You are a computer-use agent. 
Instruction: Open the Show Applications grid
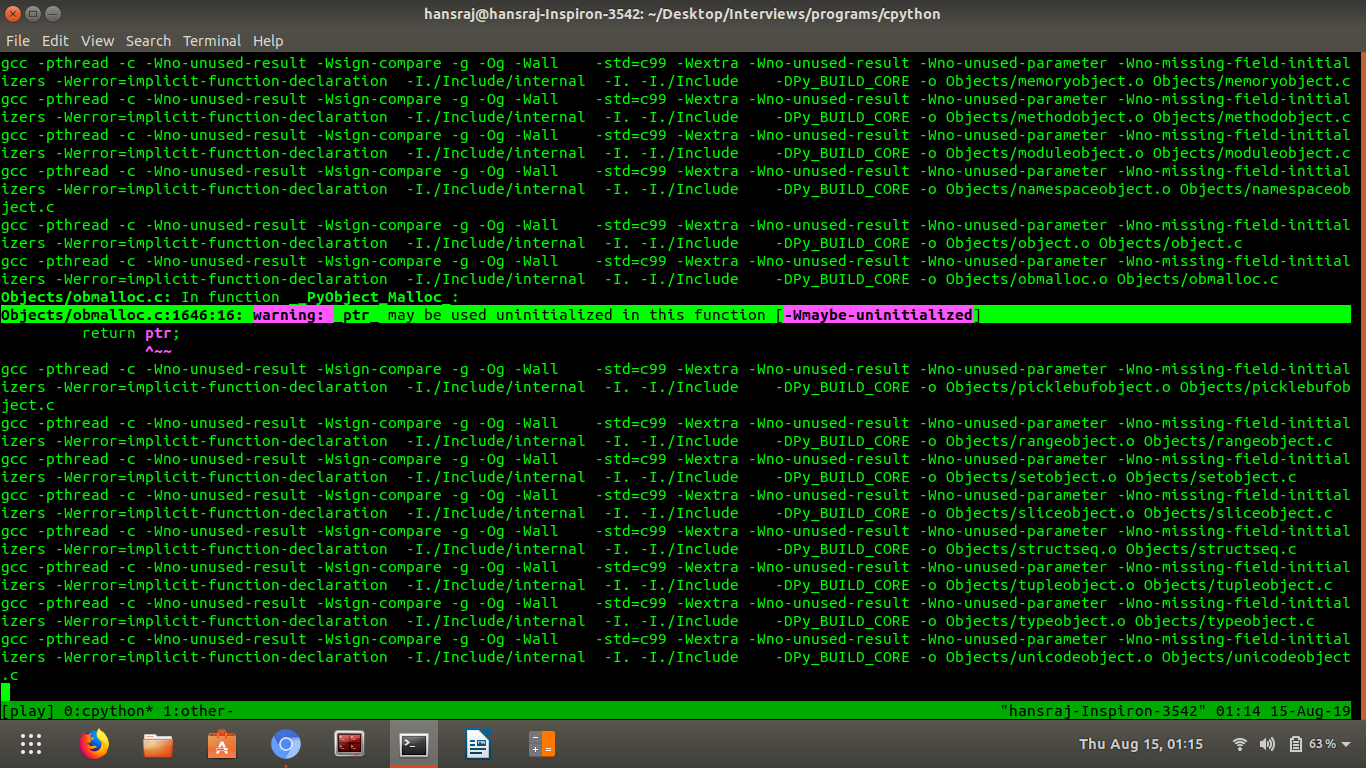[x=31, y=744]
